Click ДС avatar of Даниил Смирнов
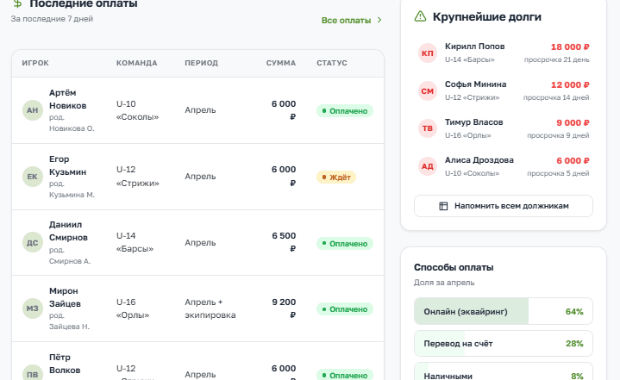Image resolution: width=620 pixels, height=380 pixels. coord(32,243)
